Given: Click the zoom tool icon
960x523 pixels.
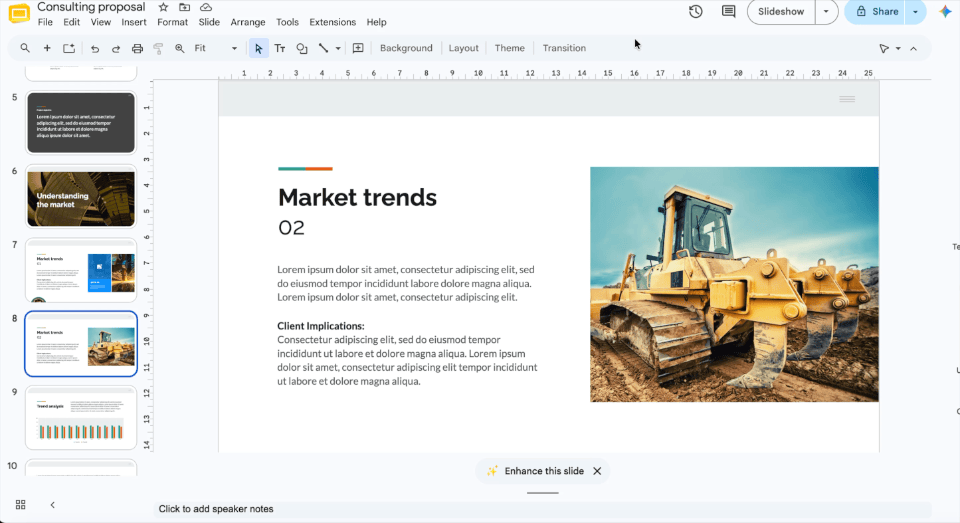Looking at the screenshot, I should tap(179, 48).
